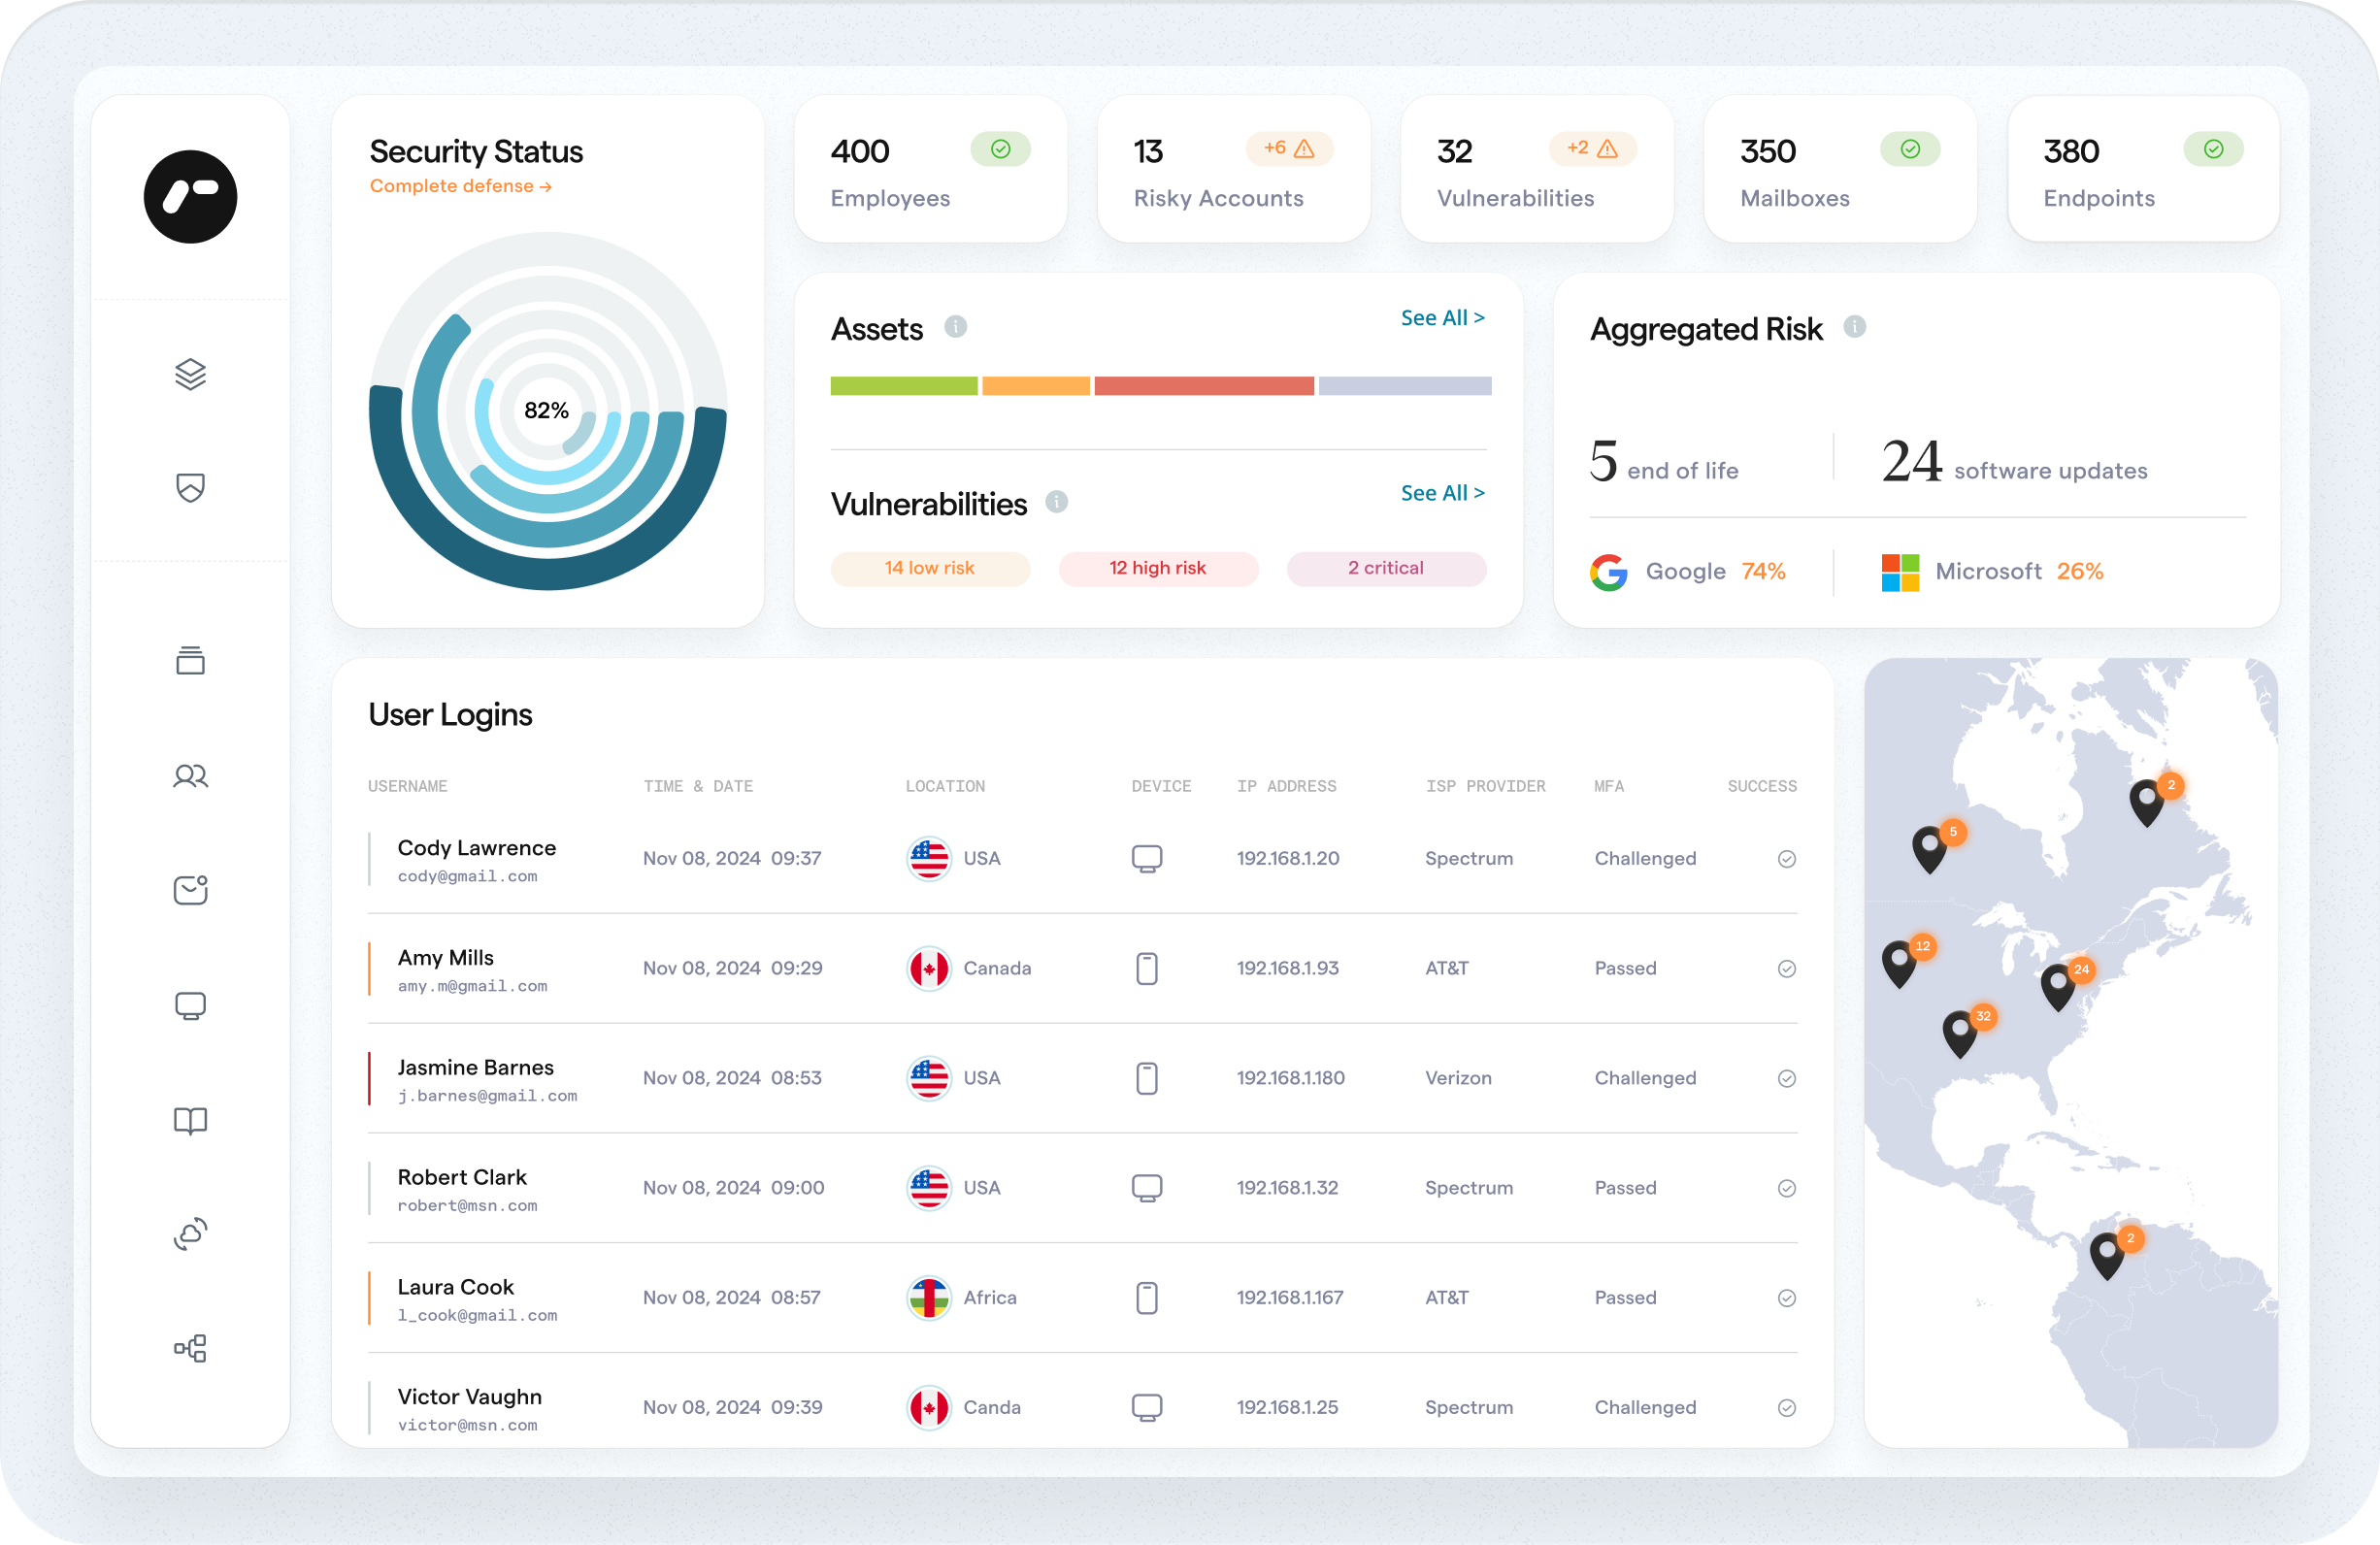Screen dimensions: 2380x1545
Task: Click Amy Mills' success check circle
Action: [1786, 969]
